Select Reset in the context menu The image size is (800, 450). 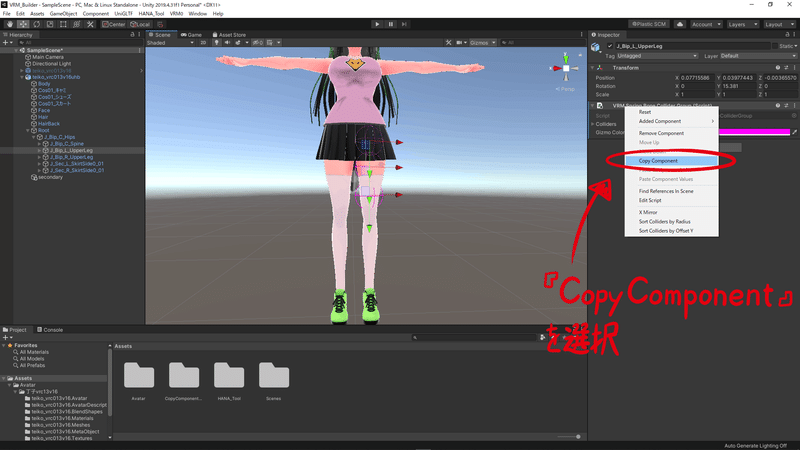coord(671,112)
